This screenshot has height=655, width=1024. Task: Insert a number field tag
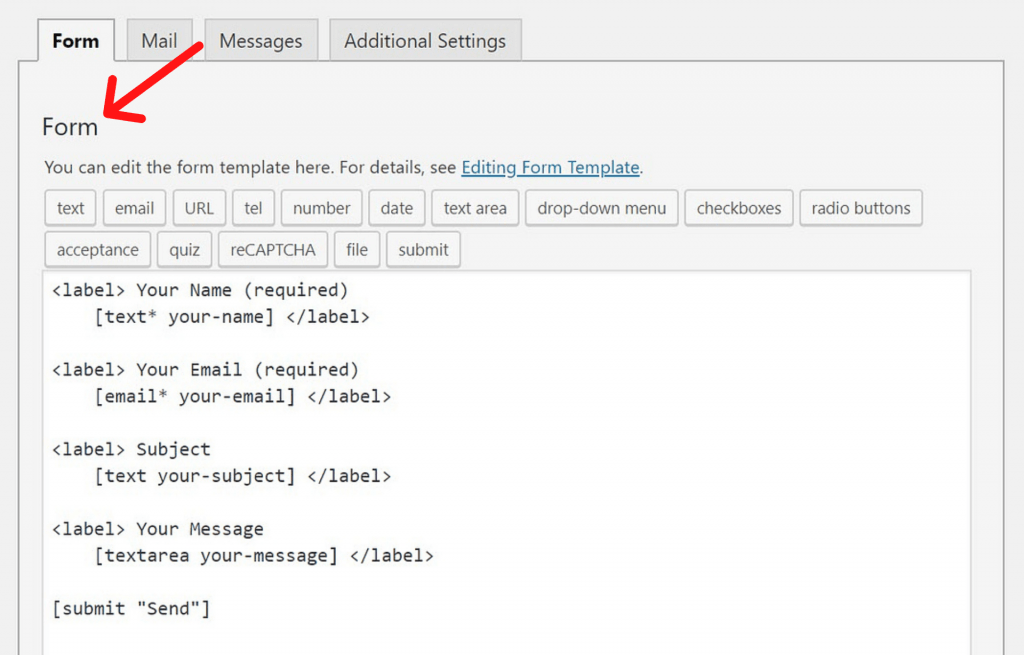[x=322, y=208]
